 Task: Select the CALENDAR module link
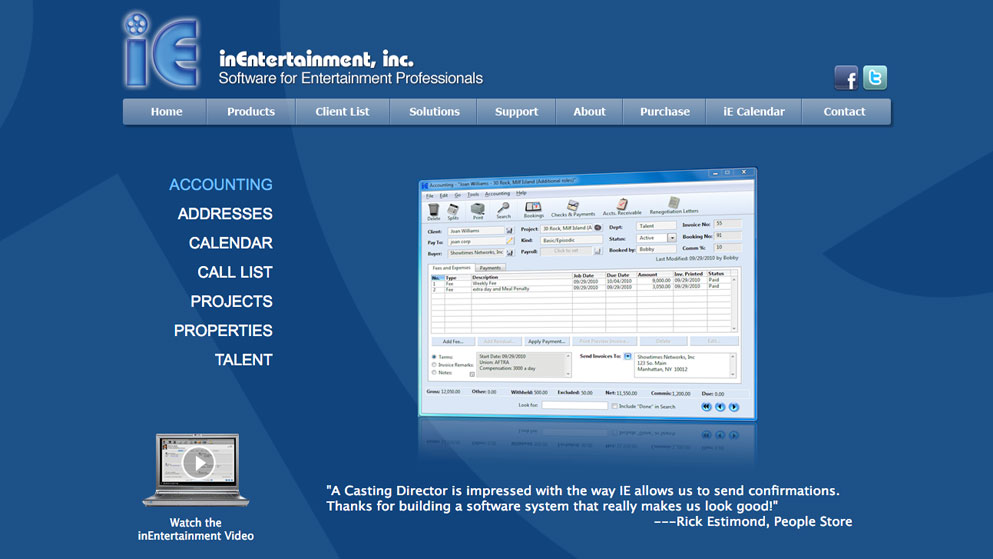[x=231, y=243]
